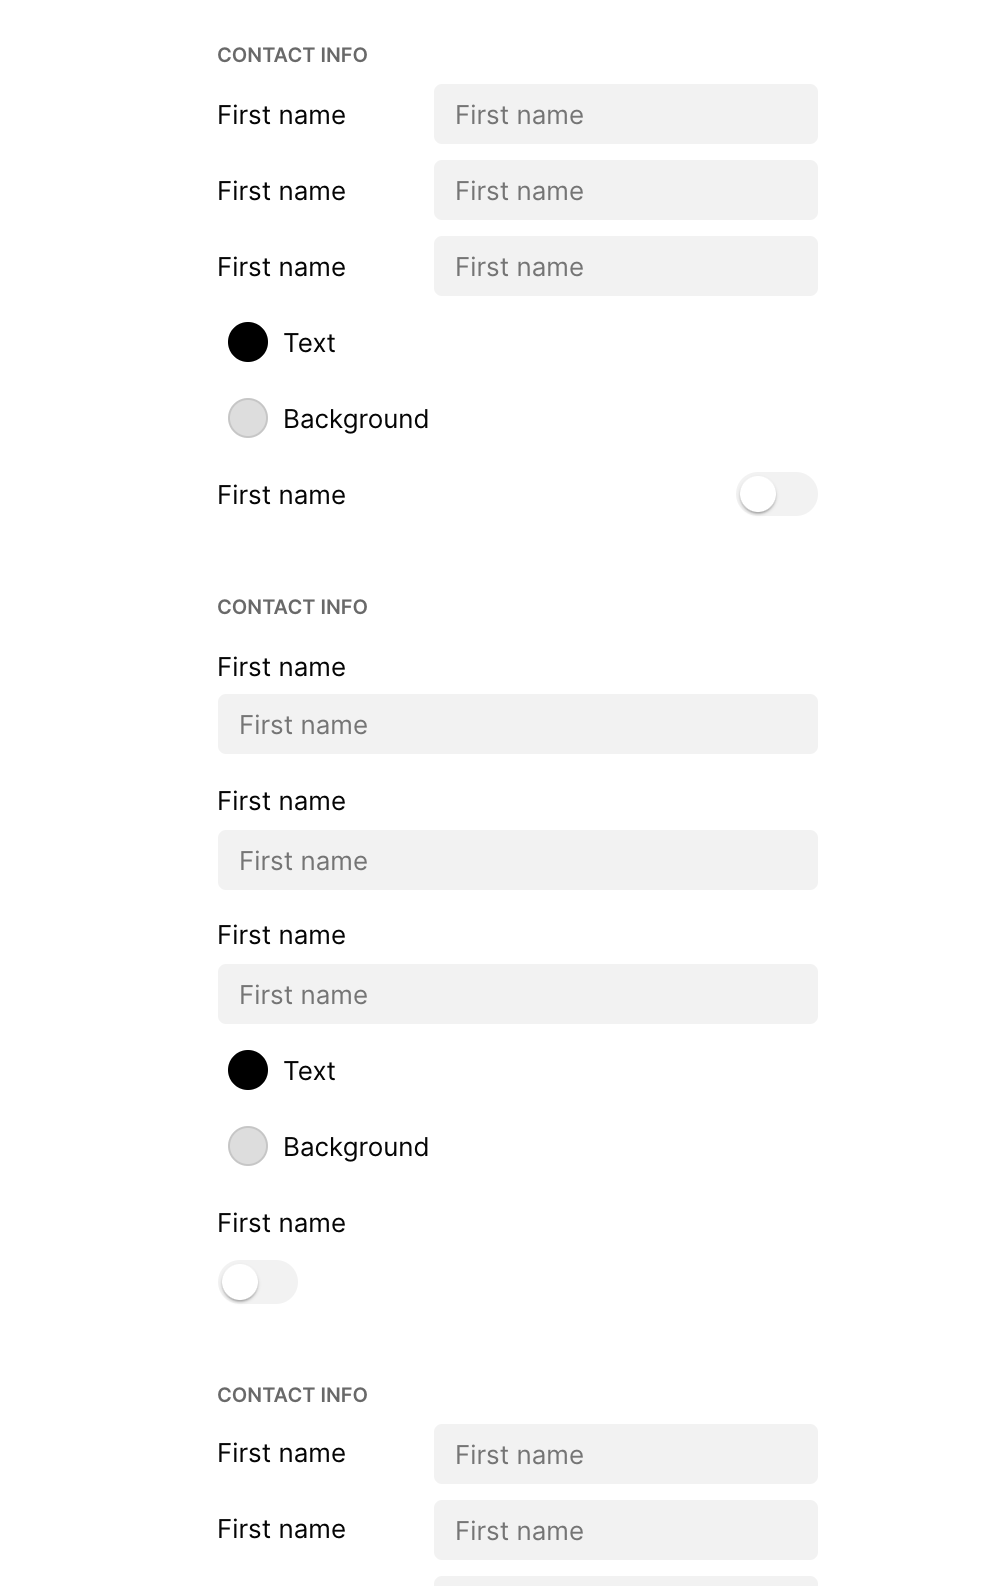Select the Background radio button in first section
The height and width of the screenshot is (1586, 1000).
(247, 418)
